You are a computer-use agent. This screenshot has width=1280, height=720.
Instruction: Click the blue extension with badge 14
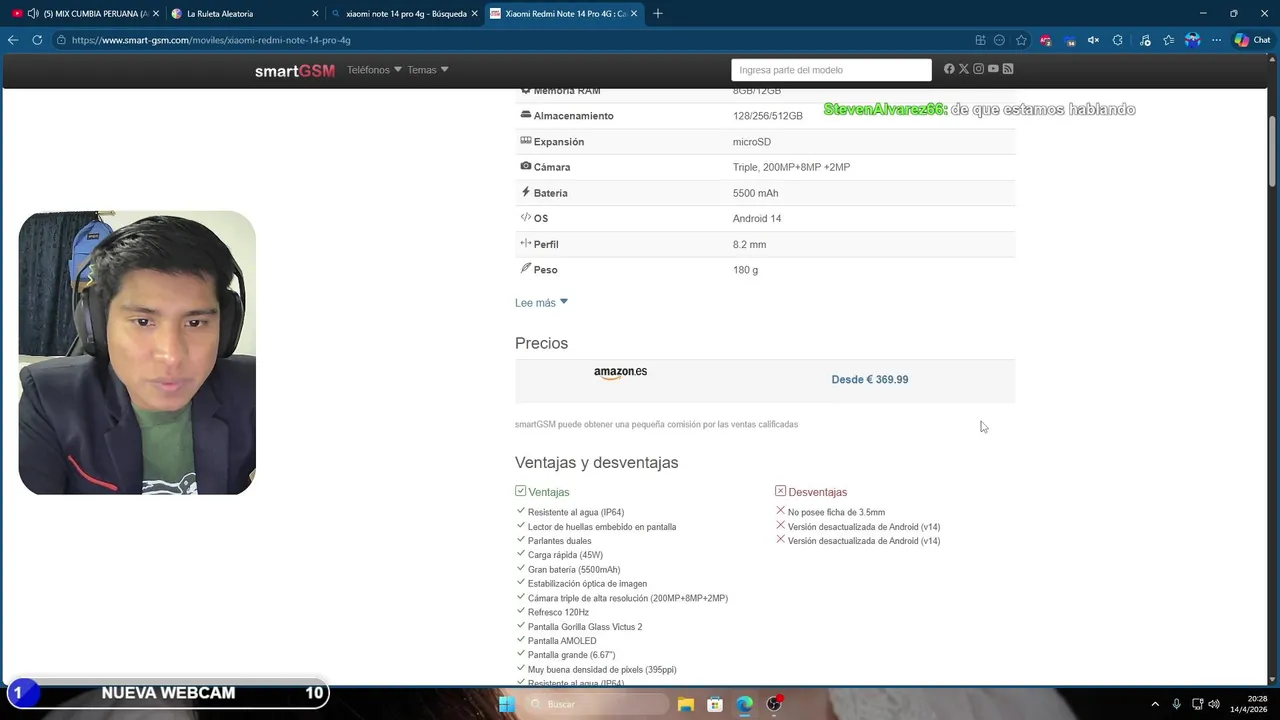pos(1070,41)
